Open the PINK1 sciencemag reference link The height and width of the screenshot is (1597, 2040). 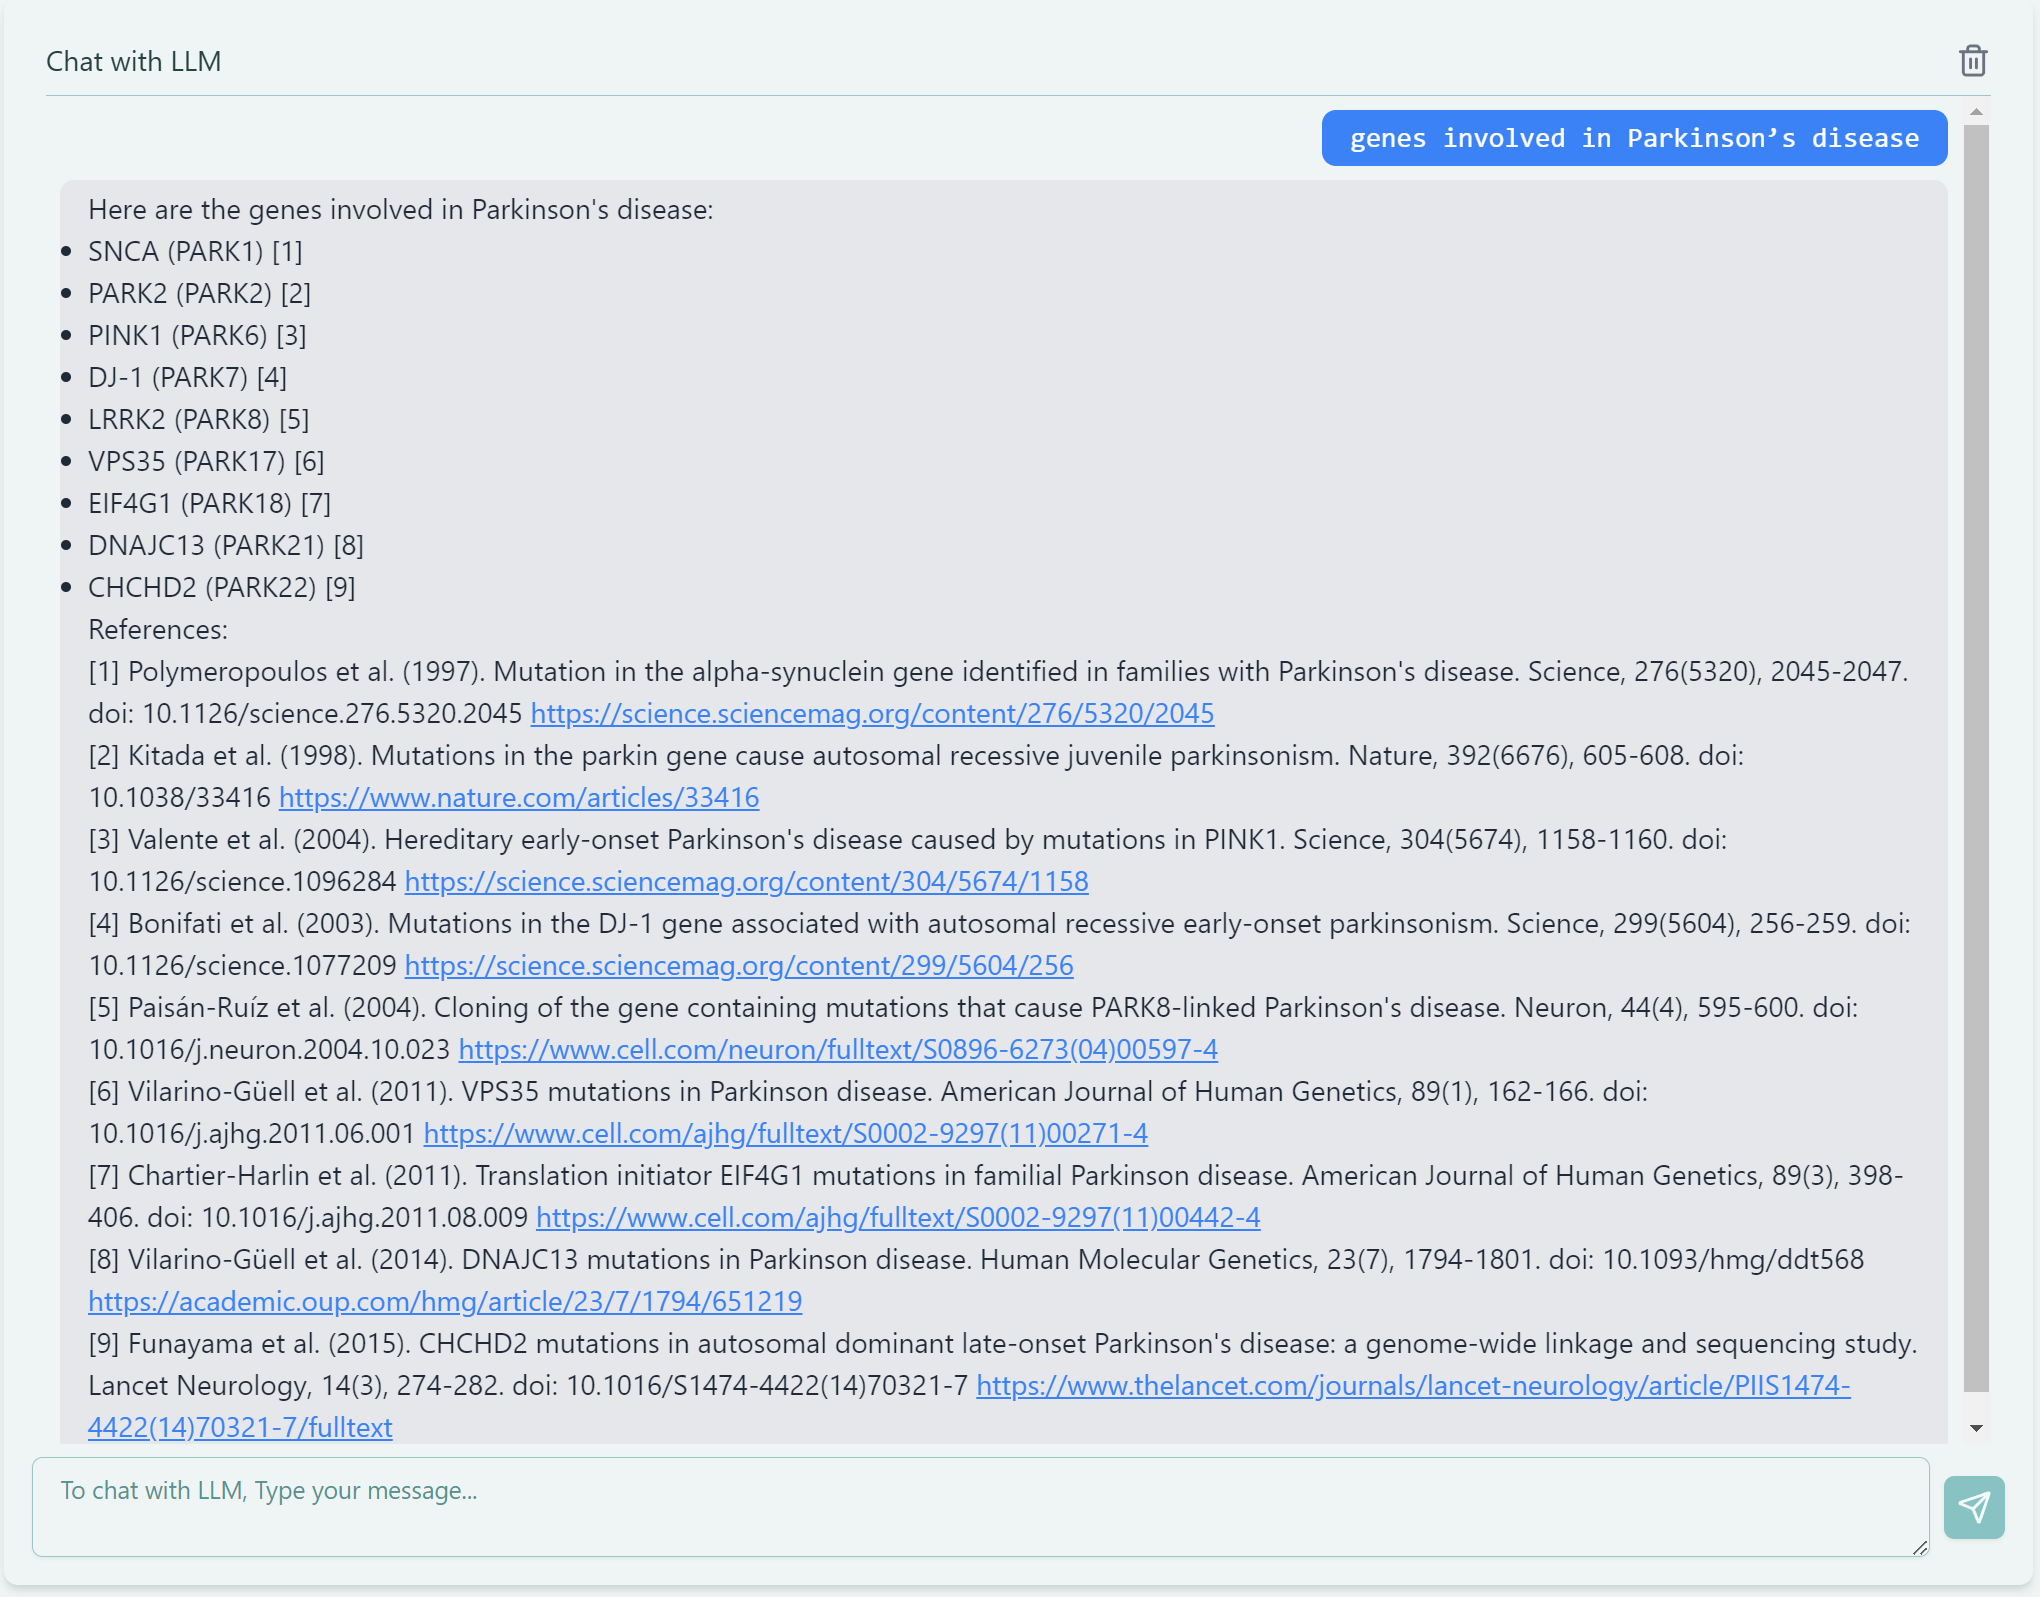click(x=746, y=882)
